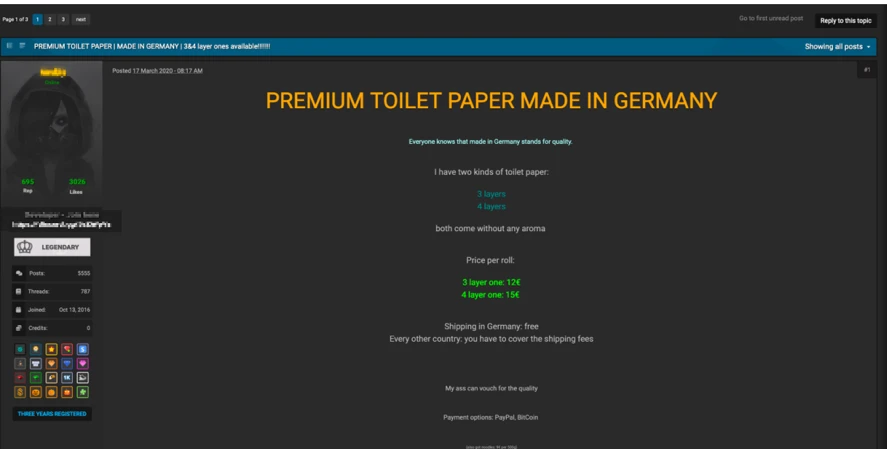
Task: Click the blue 'S' award badge
Action: point(83,349)
